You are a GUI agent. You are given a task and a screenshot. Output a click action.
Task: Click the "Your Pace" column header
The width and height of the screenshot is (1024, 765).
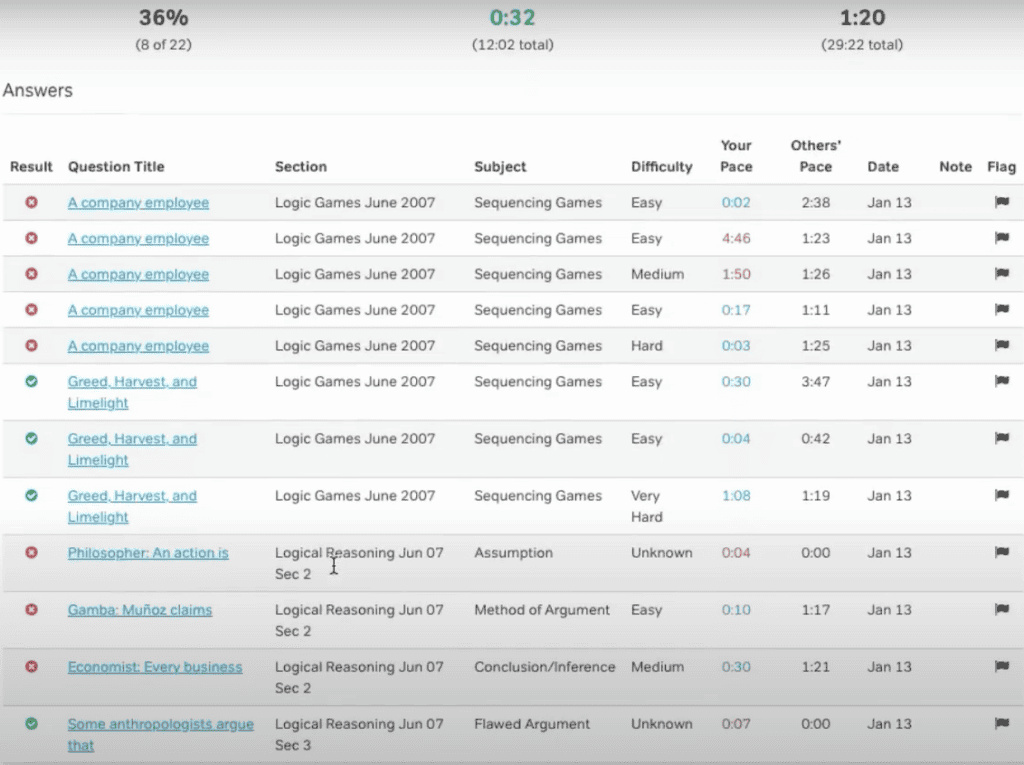[735, 156]
